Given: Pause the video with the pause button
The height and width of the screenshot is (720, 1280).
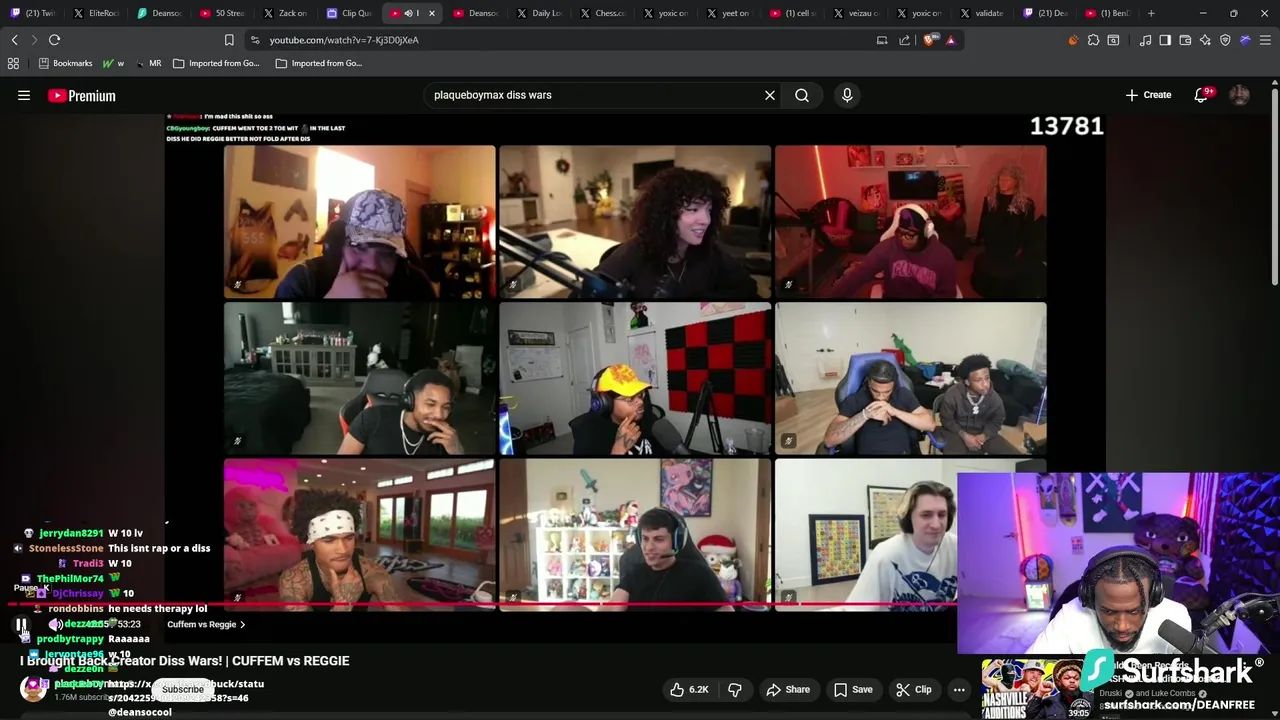Looking at the screenshot, I should [21, 625].
